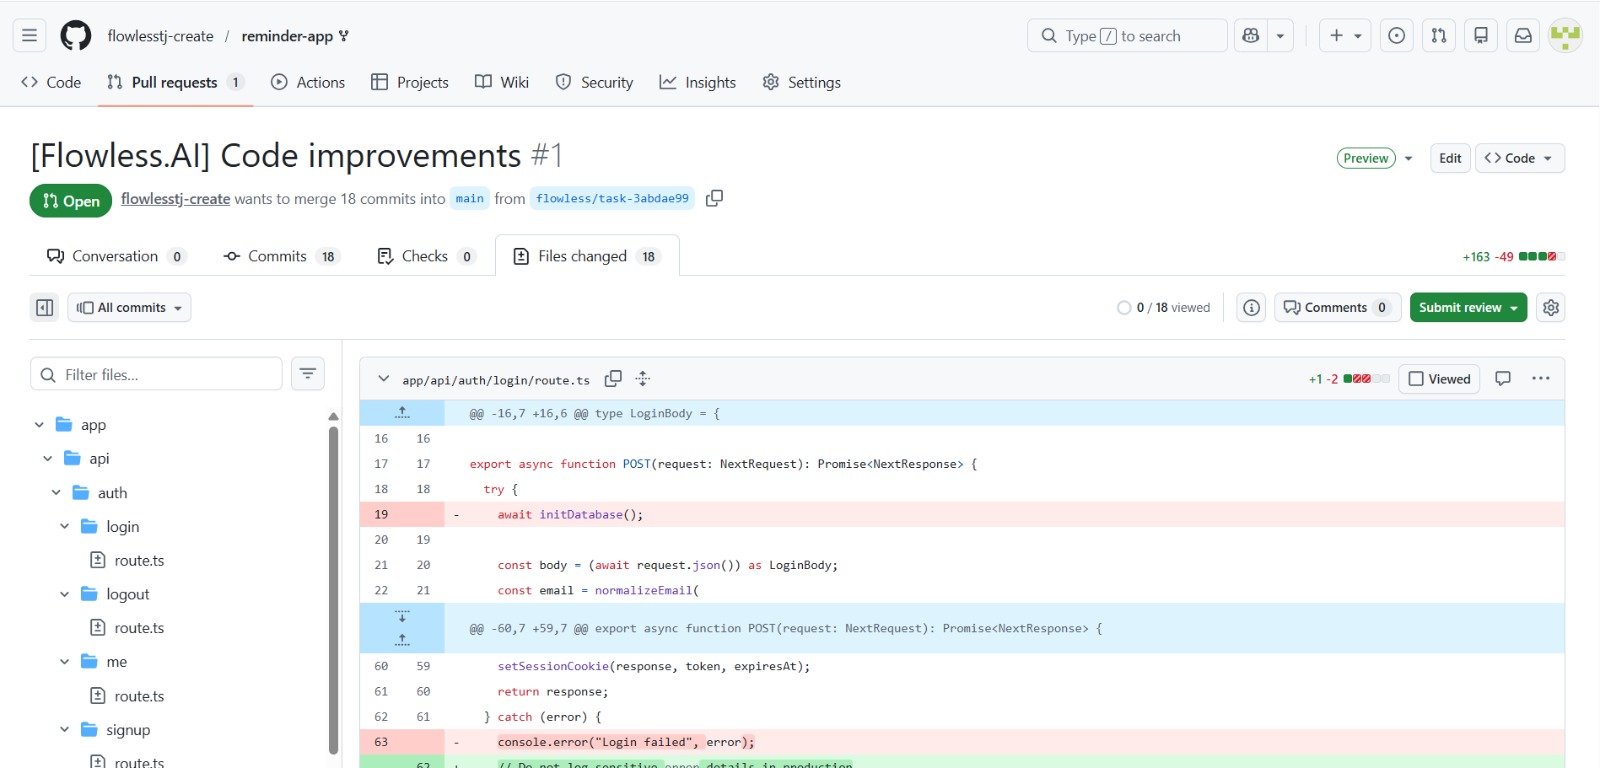Screen dimensions: 1600x768
Task: Collapse the app folder
Action: pos(39,425)
